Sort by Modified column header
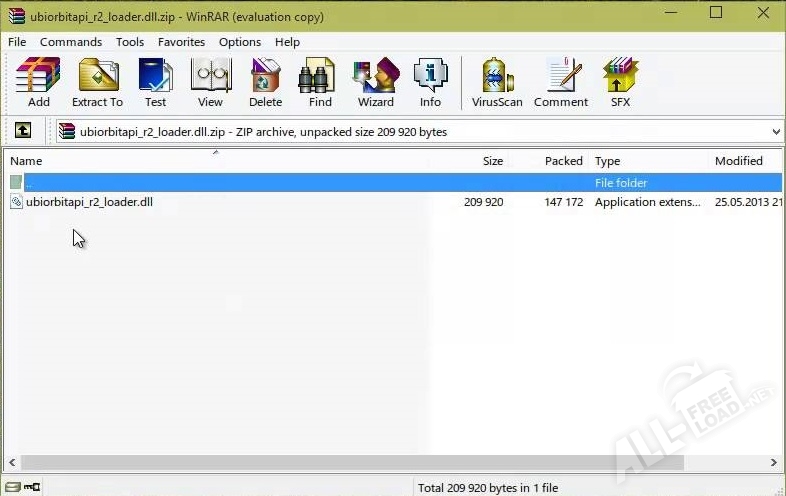This screenshot has height=496, width=786. 738,161
